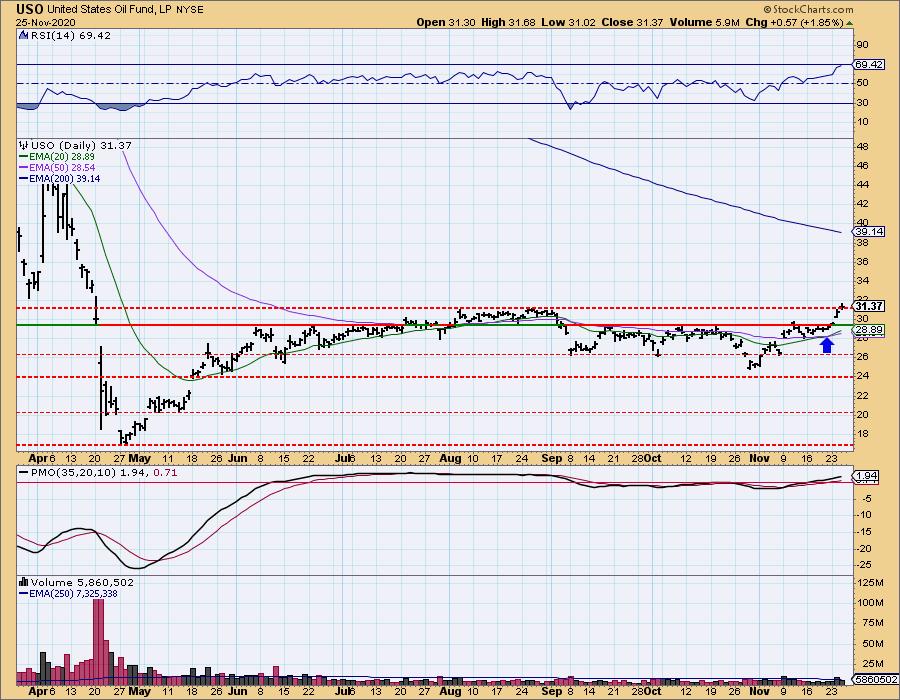Open the StockCharts.com copyright link
The image size is (900, 700).
click(x=808, y=9)
